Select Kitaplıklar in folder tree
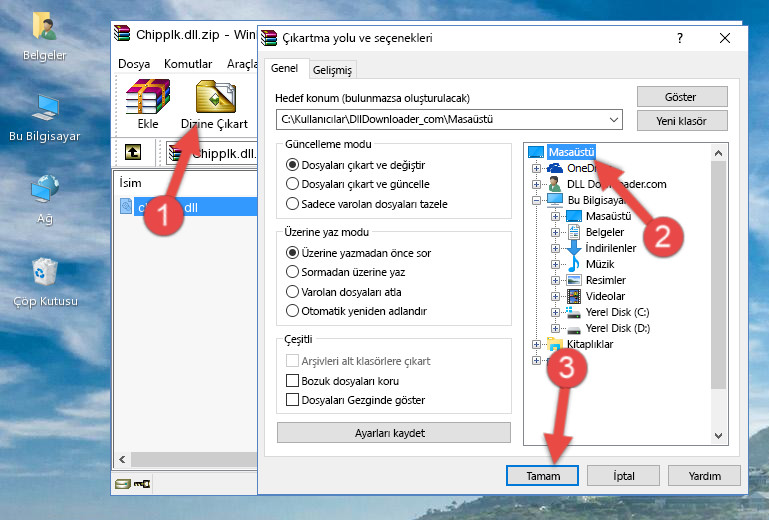The image size is (769, 520). (590, 344)
